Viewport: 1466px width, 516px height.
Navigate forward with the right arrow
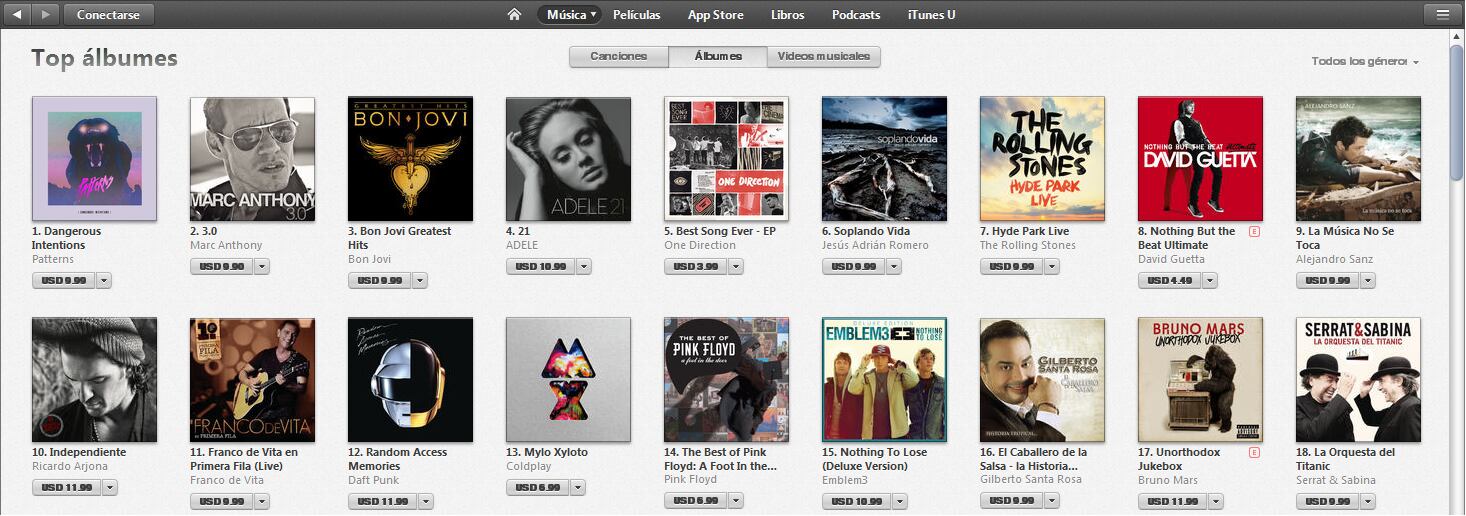coord(45,14)
